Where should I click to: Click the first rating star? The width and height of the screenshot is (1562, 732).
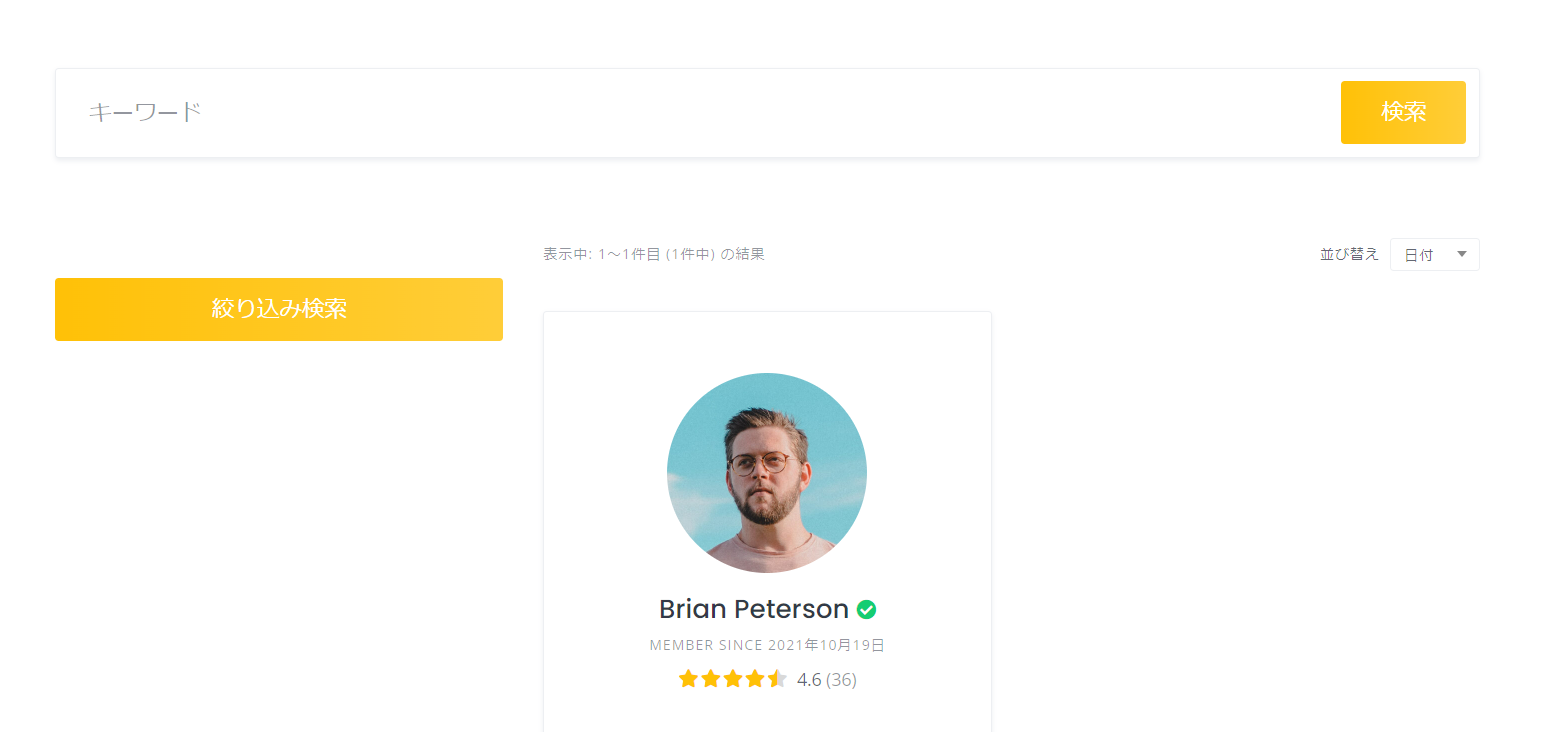[x=688, y=680]
